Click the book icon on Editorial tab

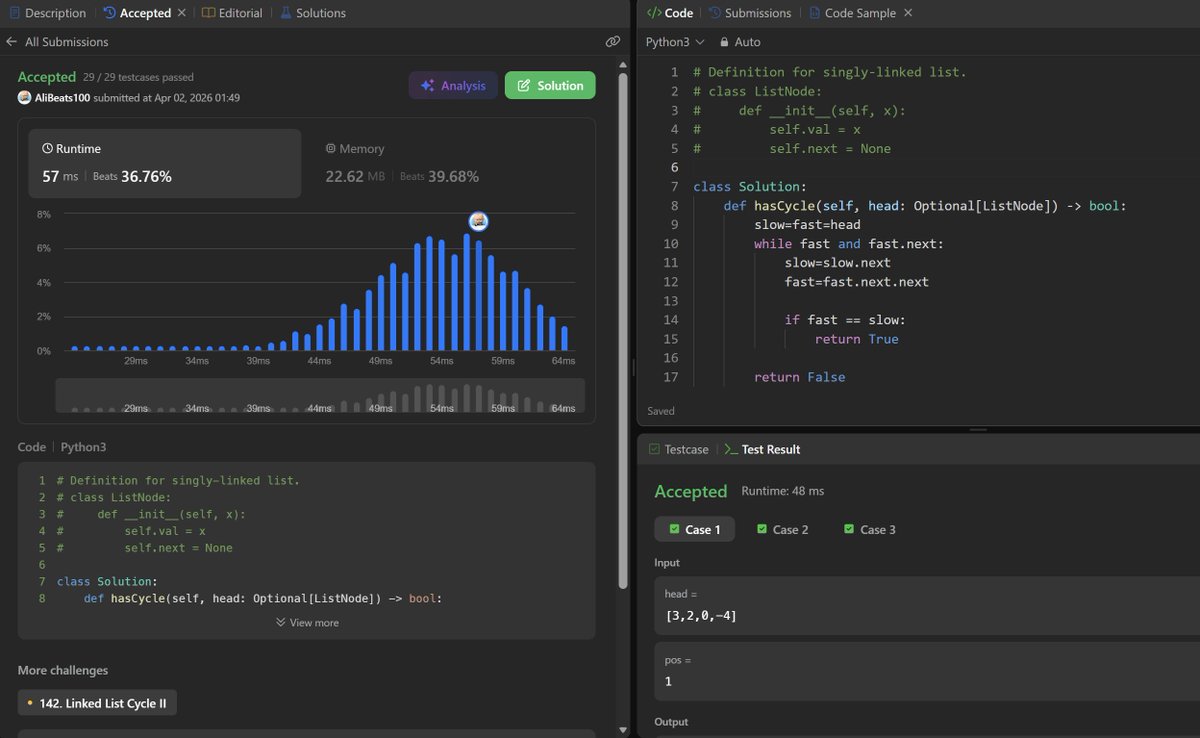click(x=208, y=13)
